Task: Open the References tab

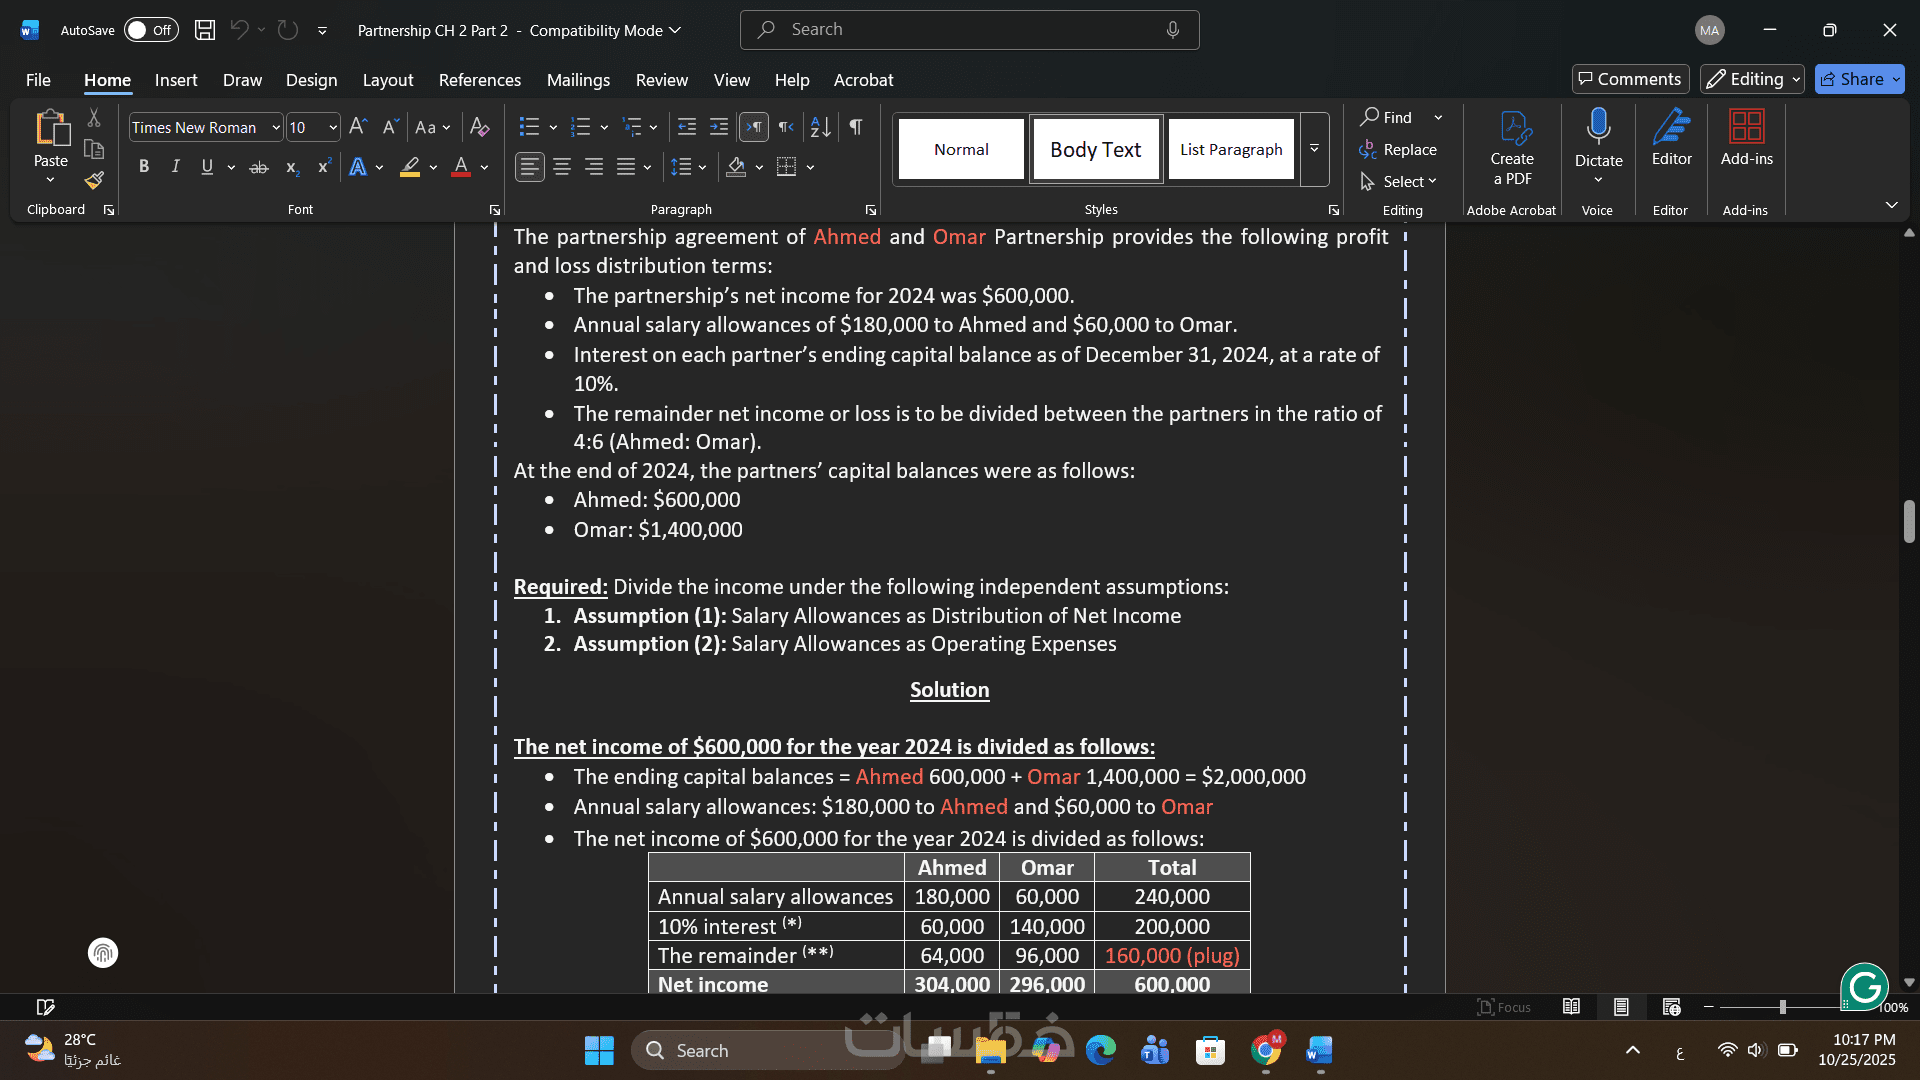Action: (479, 80)
